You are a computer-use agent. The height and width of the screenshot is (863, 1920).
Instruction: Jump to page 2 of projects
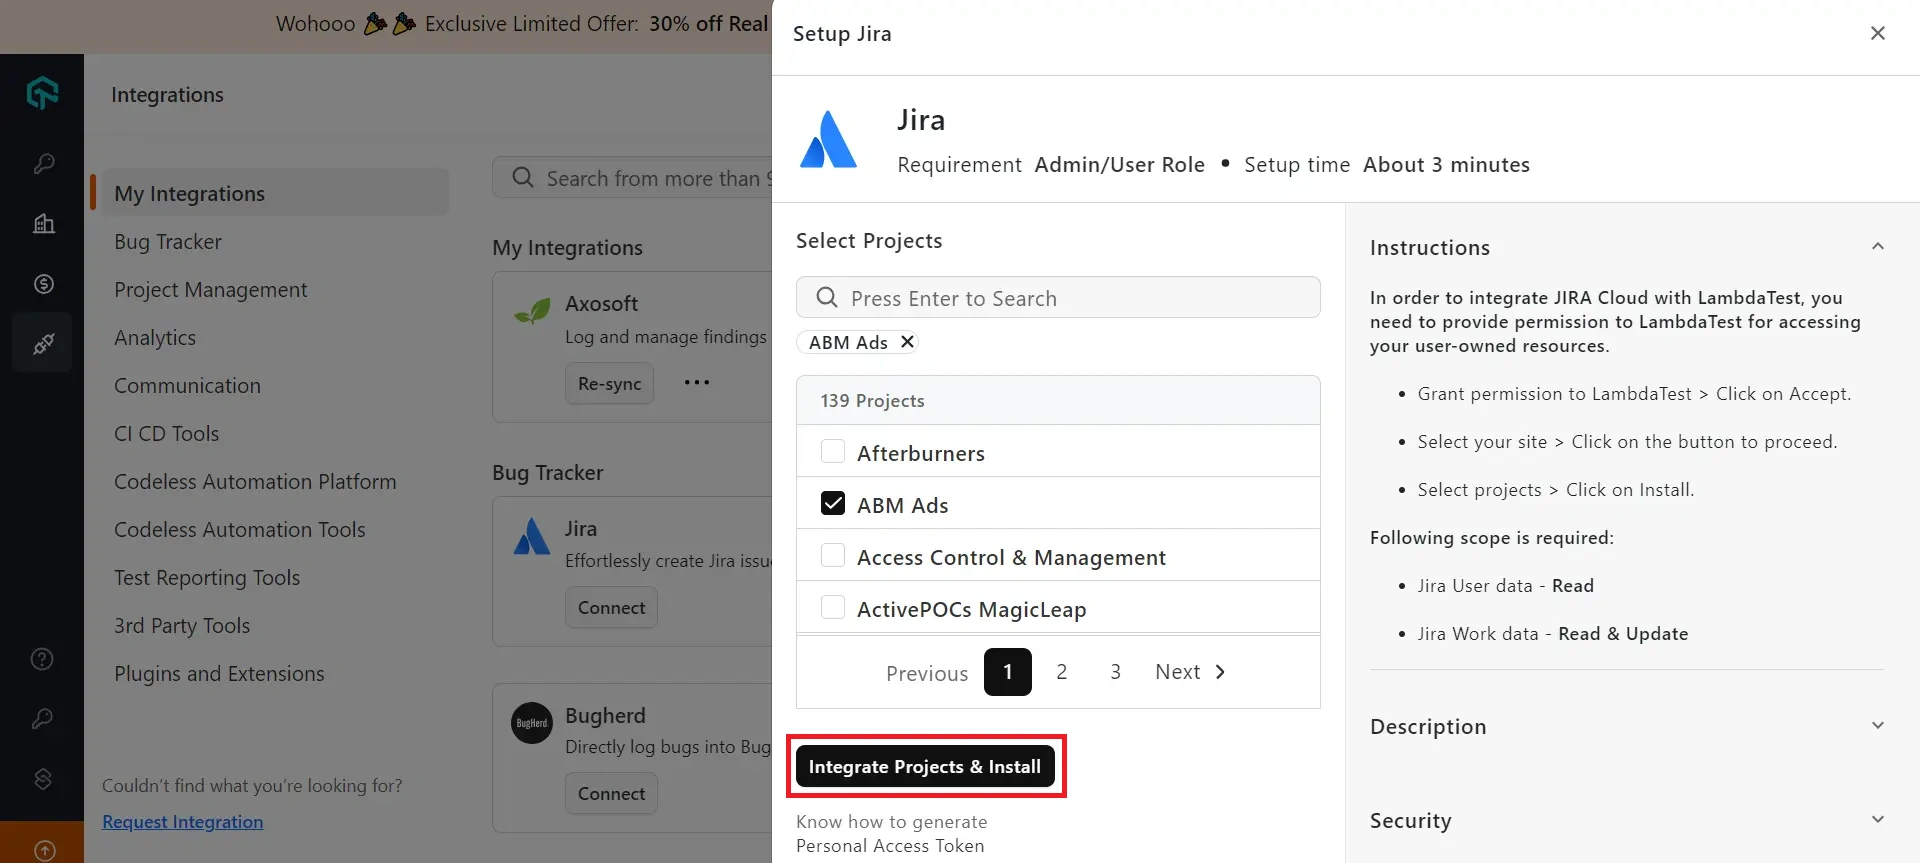click(1062, 672)
